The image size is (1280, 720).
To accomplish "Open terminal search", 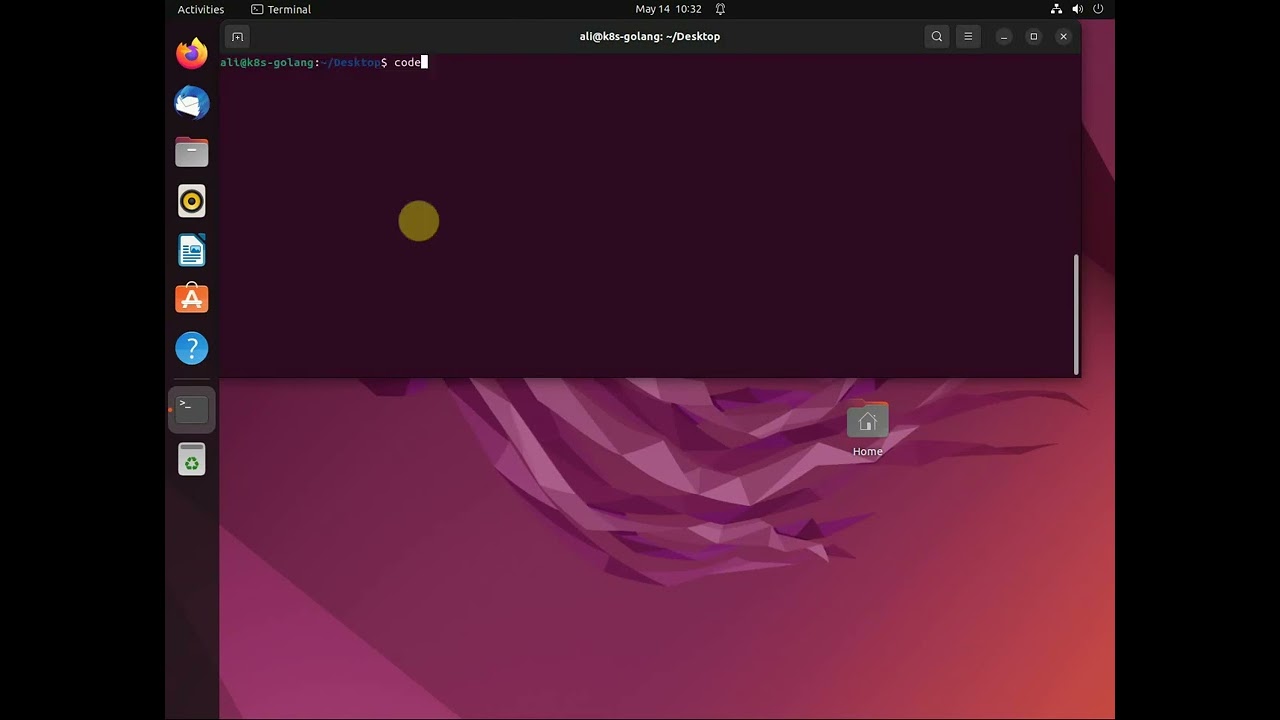I will tap(937, 37).
